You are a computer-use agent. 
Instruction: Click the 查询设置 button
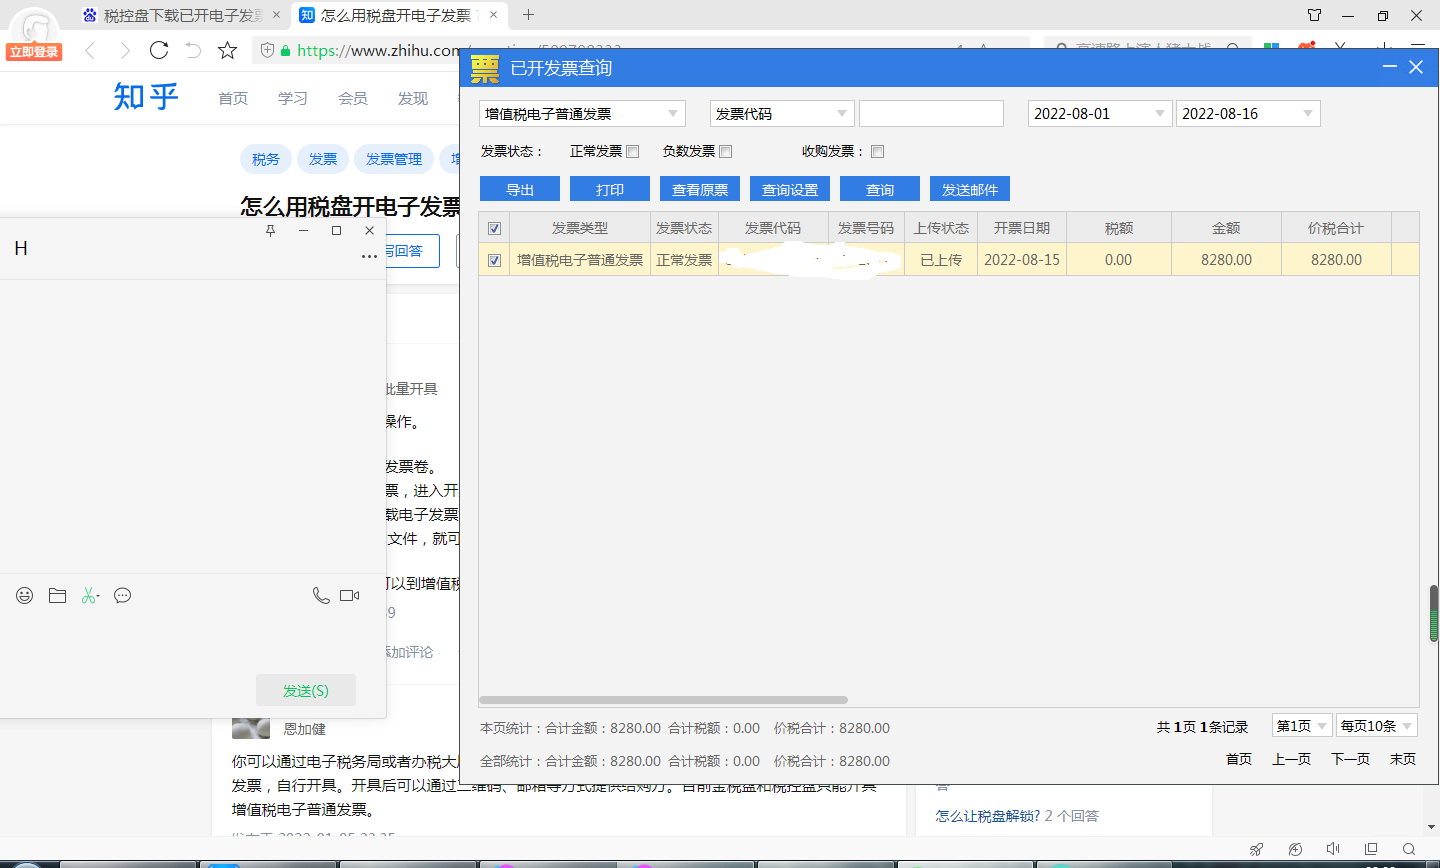[x=790, y=189]
